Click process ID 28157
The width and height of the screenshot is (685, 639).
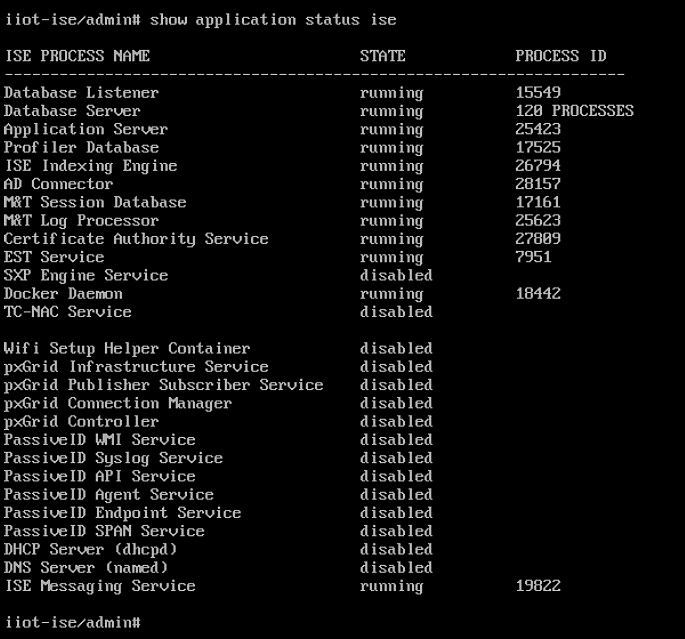[538, 184]
